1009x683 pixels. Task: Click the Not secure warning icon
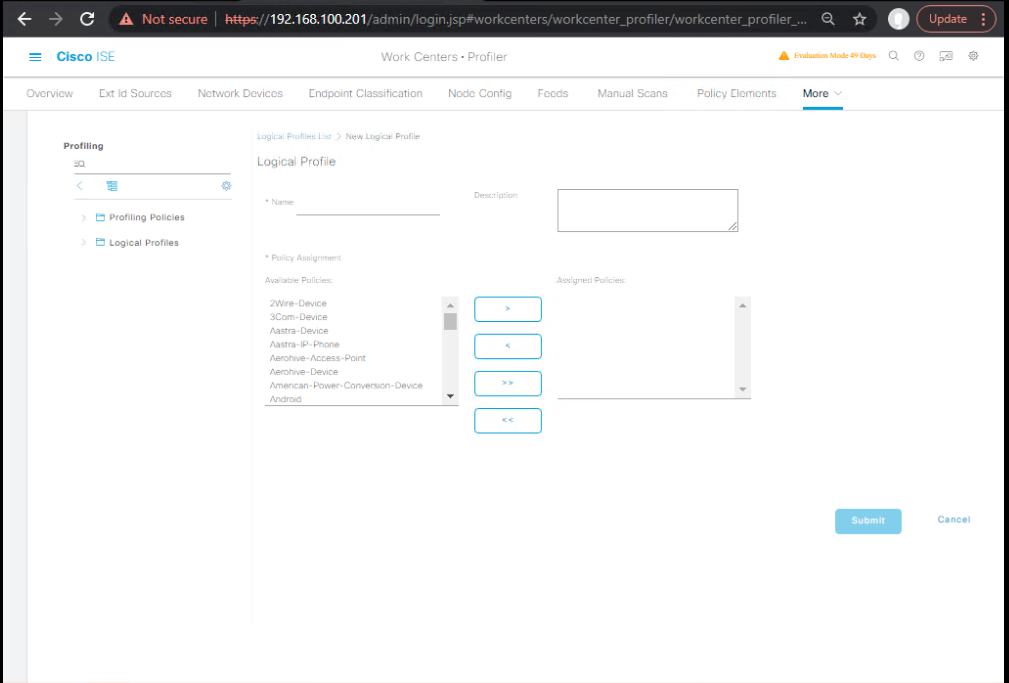126,19
